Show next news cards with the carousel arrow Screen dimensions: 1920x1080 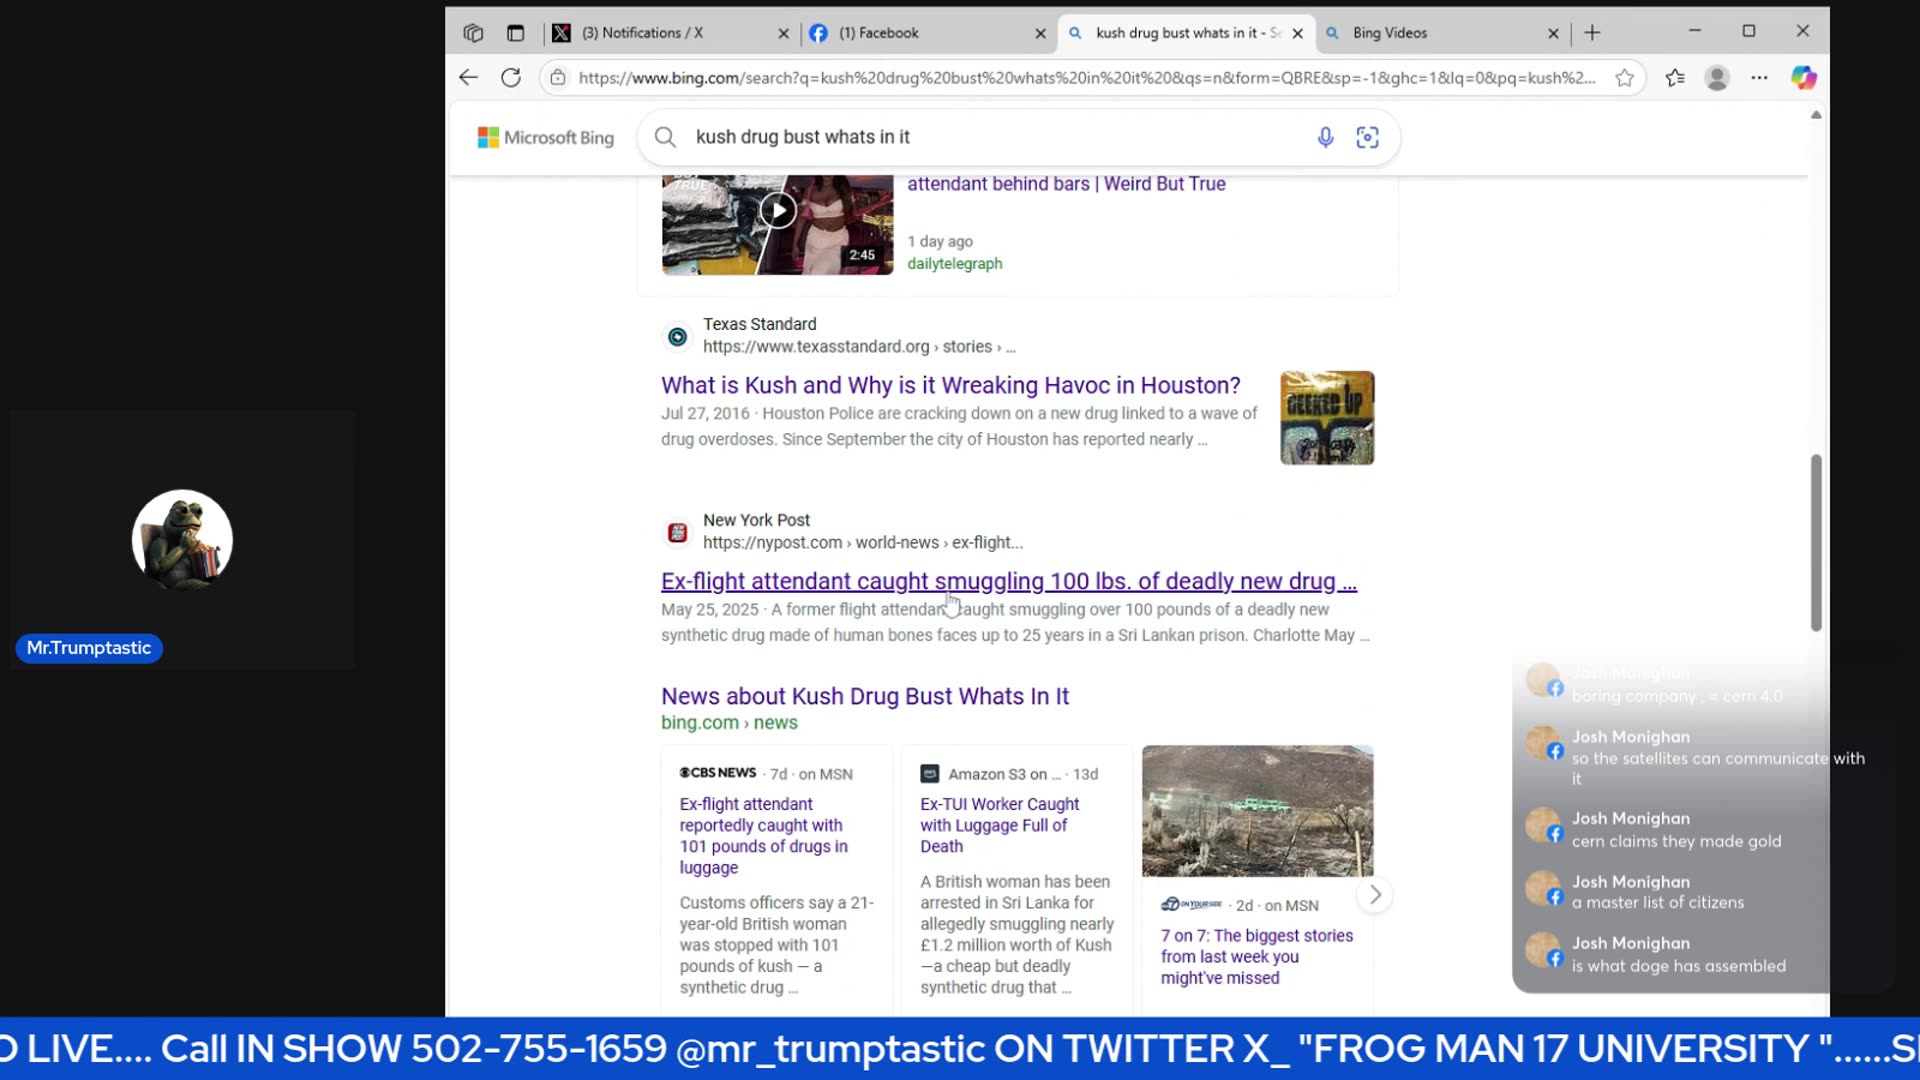click(1375, 895)
